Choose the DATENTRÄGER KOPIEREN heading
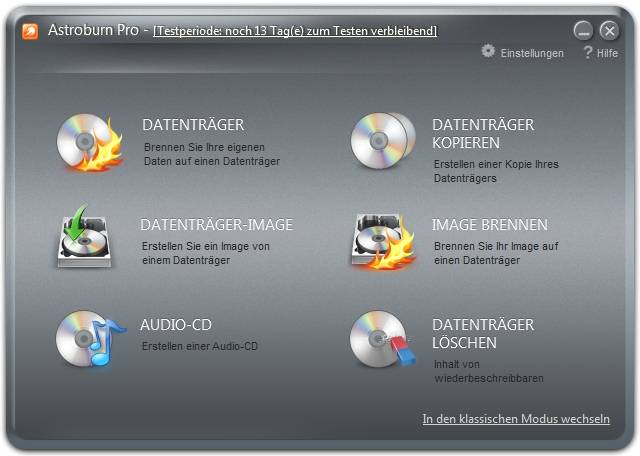640x456 pixels. tap(483, 134)
